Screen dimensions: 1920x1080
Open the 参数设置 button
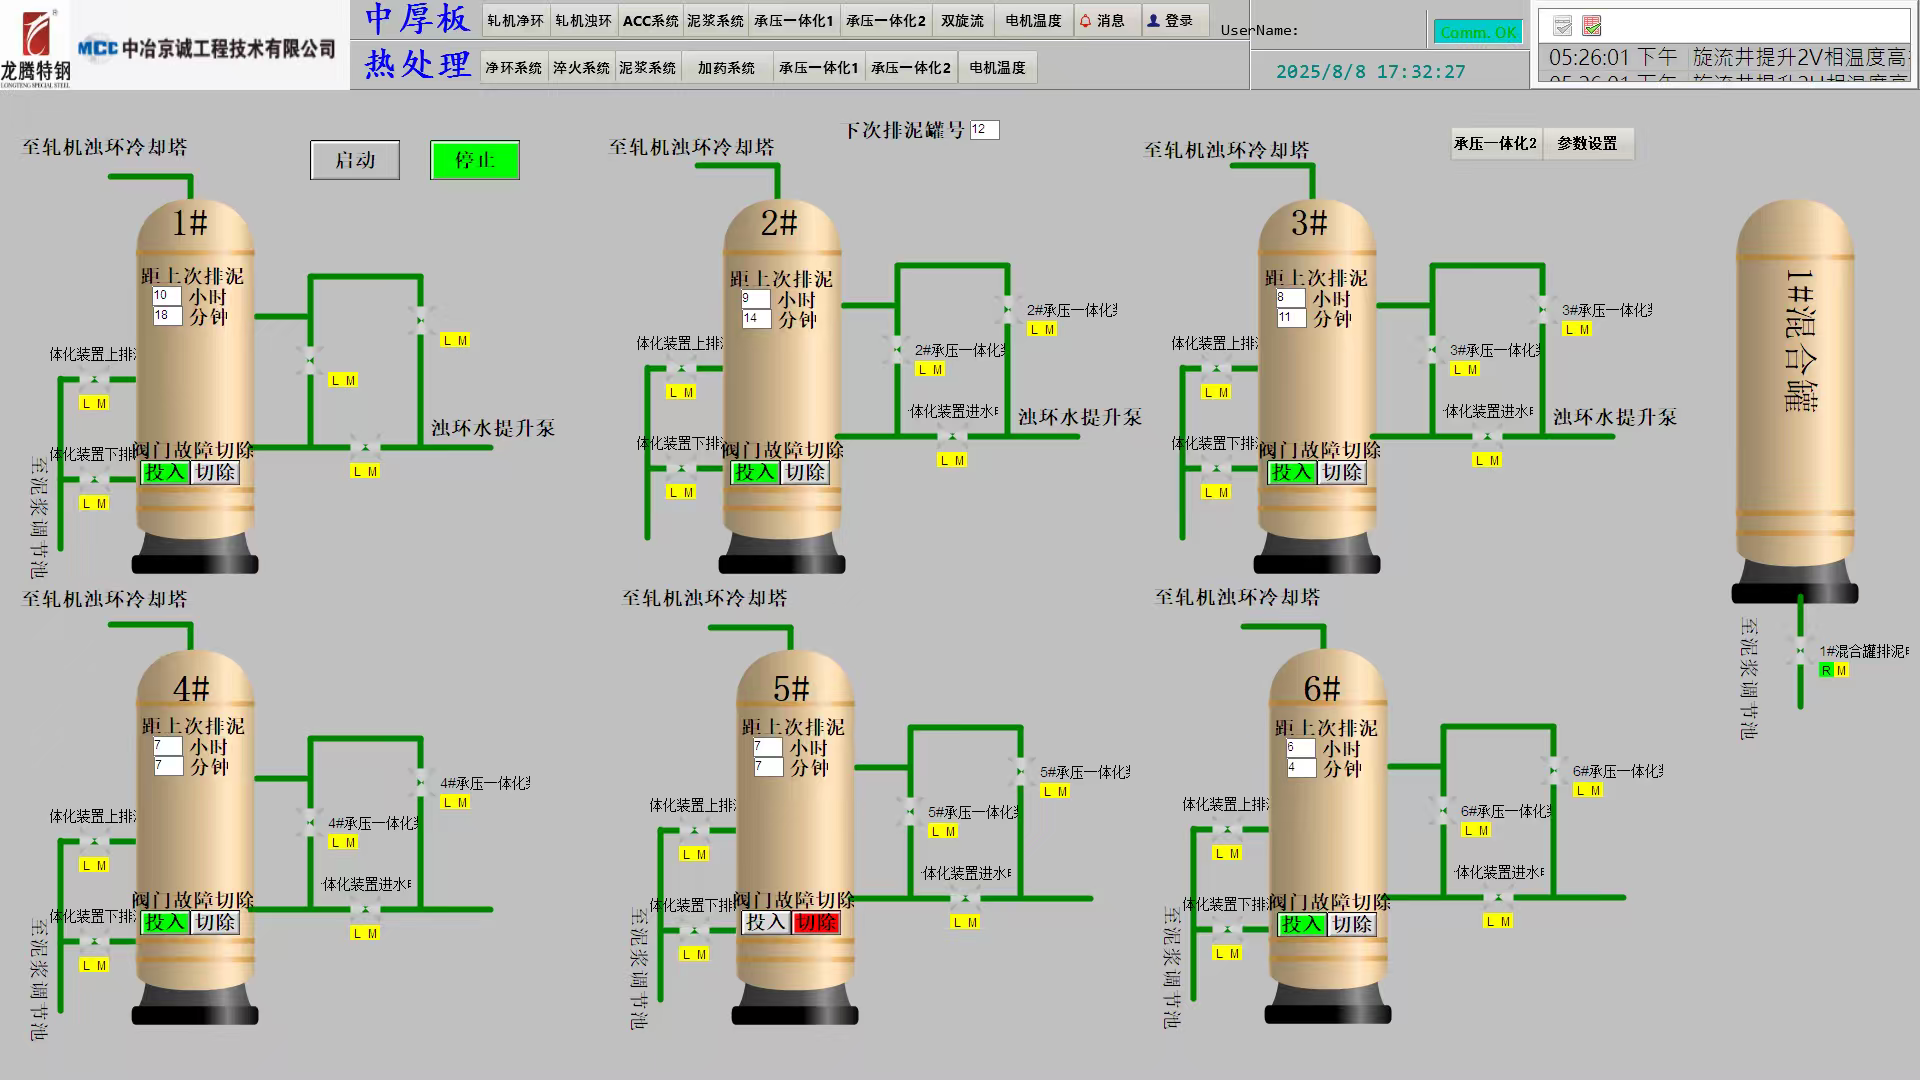pyautogui.click(x=1587, y=144)
